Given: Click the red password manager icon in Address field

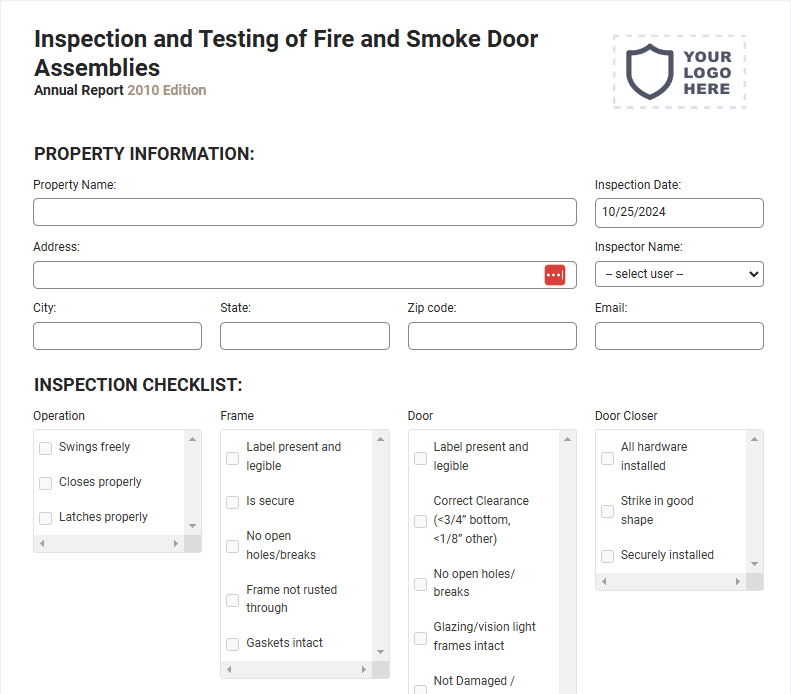Looking at the screenshot, I should click(554, 275).
